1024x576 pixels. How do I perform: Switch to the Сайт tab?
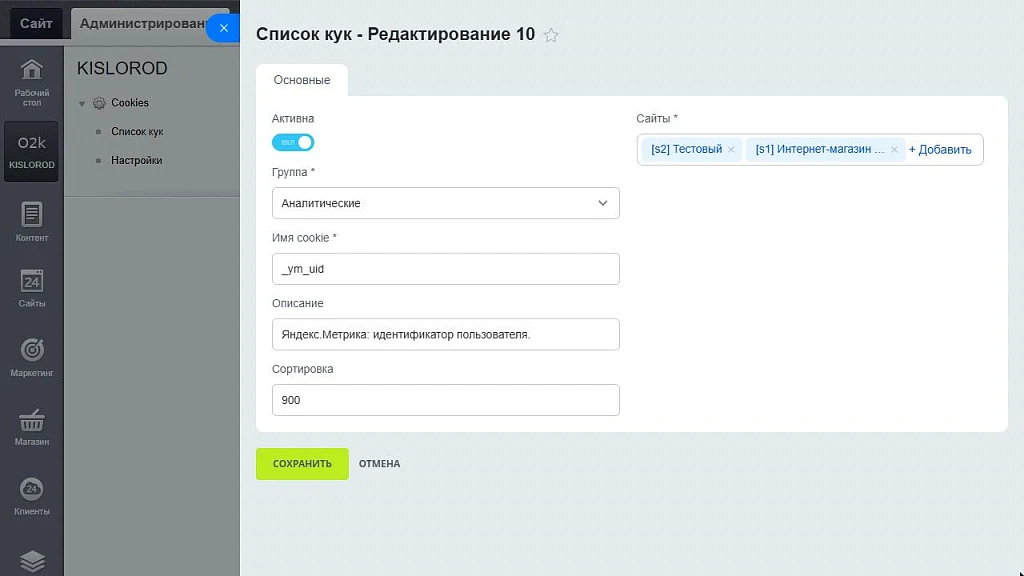36,24
